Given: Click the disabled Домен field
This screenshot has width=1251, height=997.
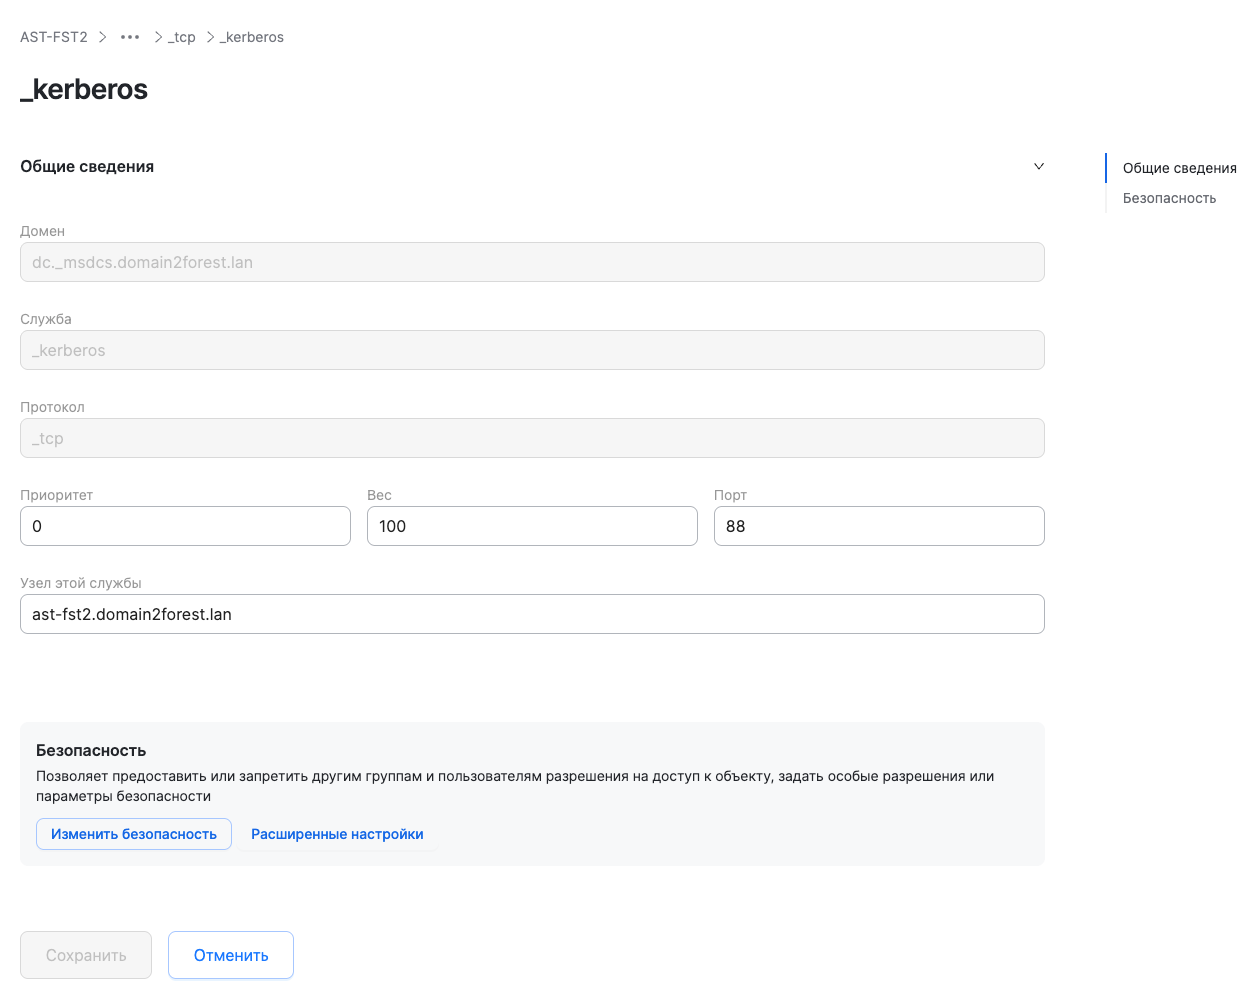Looking at the screenshot, I should tap(532, 262).
